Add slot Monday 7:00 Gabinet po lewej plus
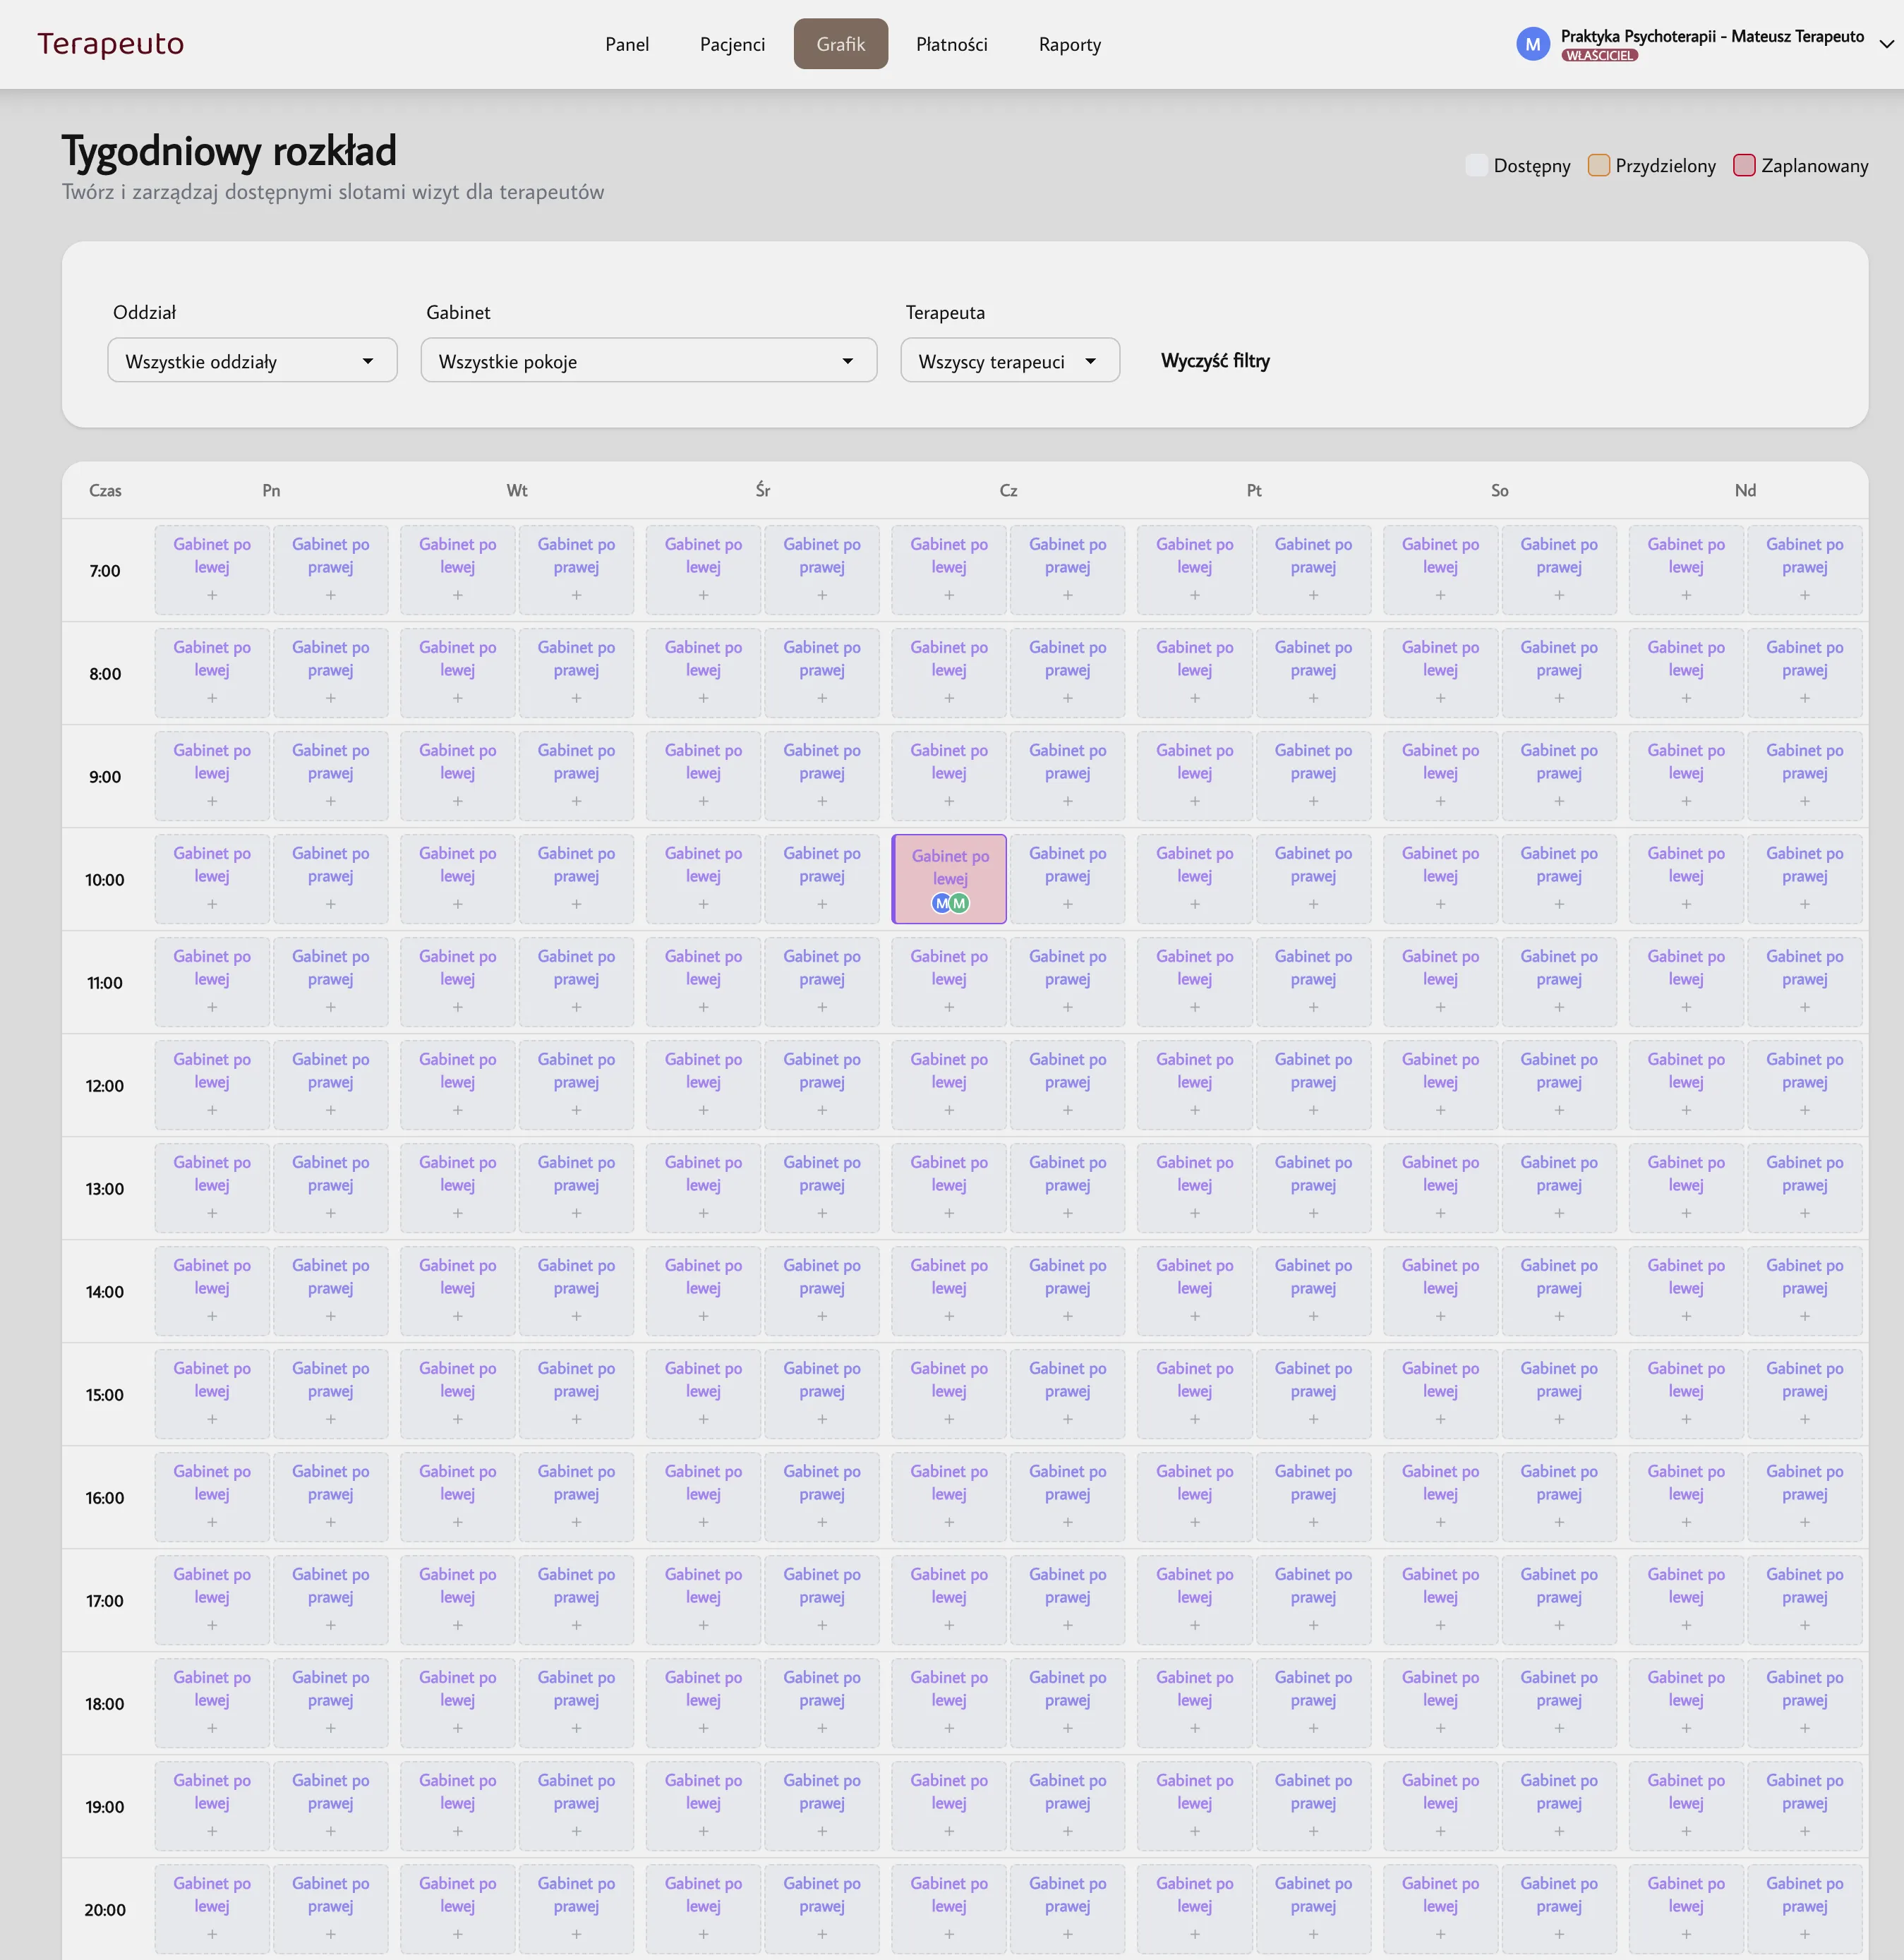1904x1960 pixels. 212,595
